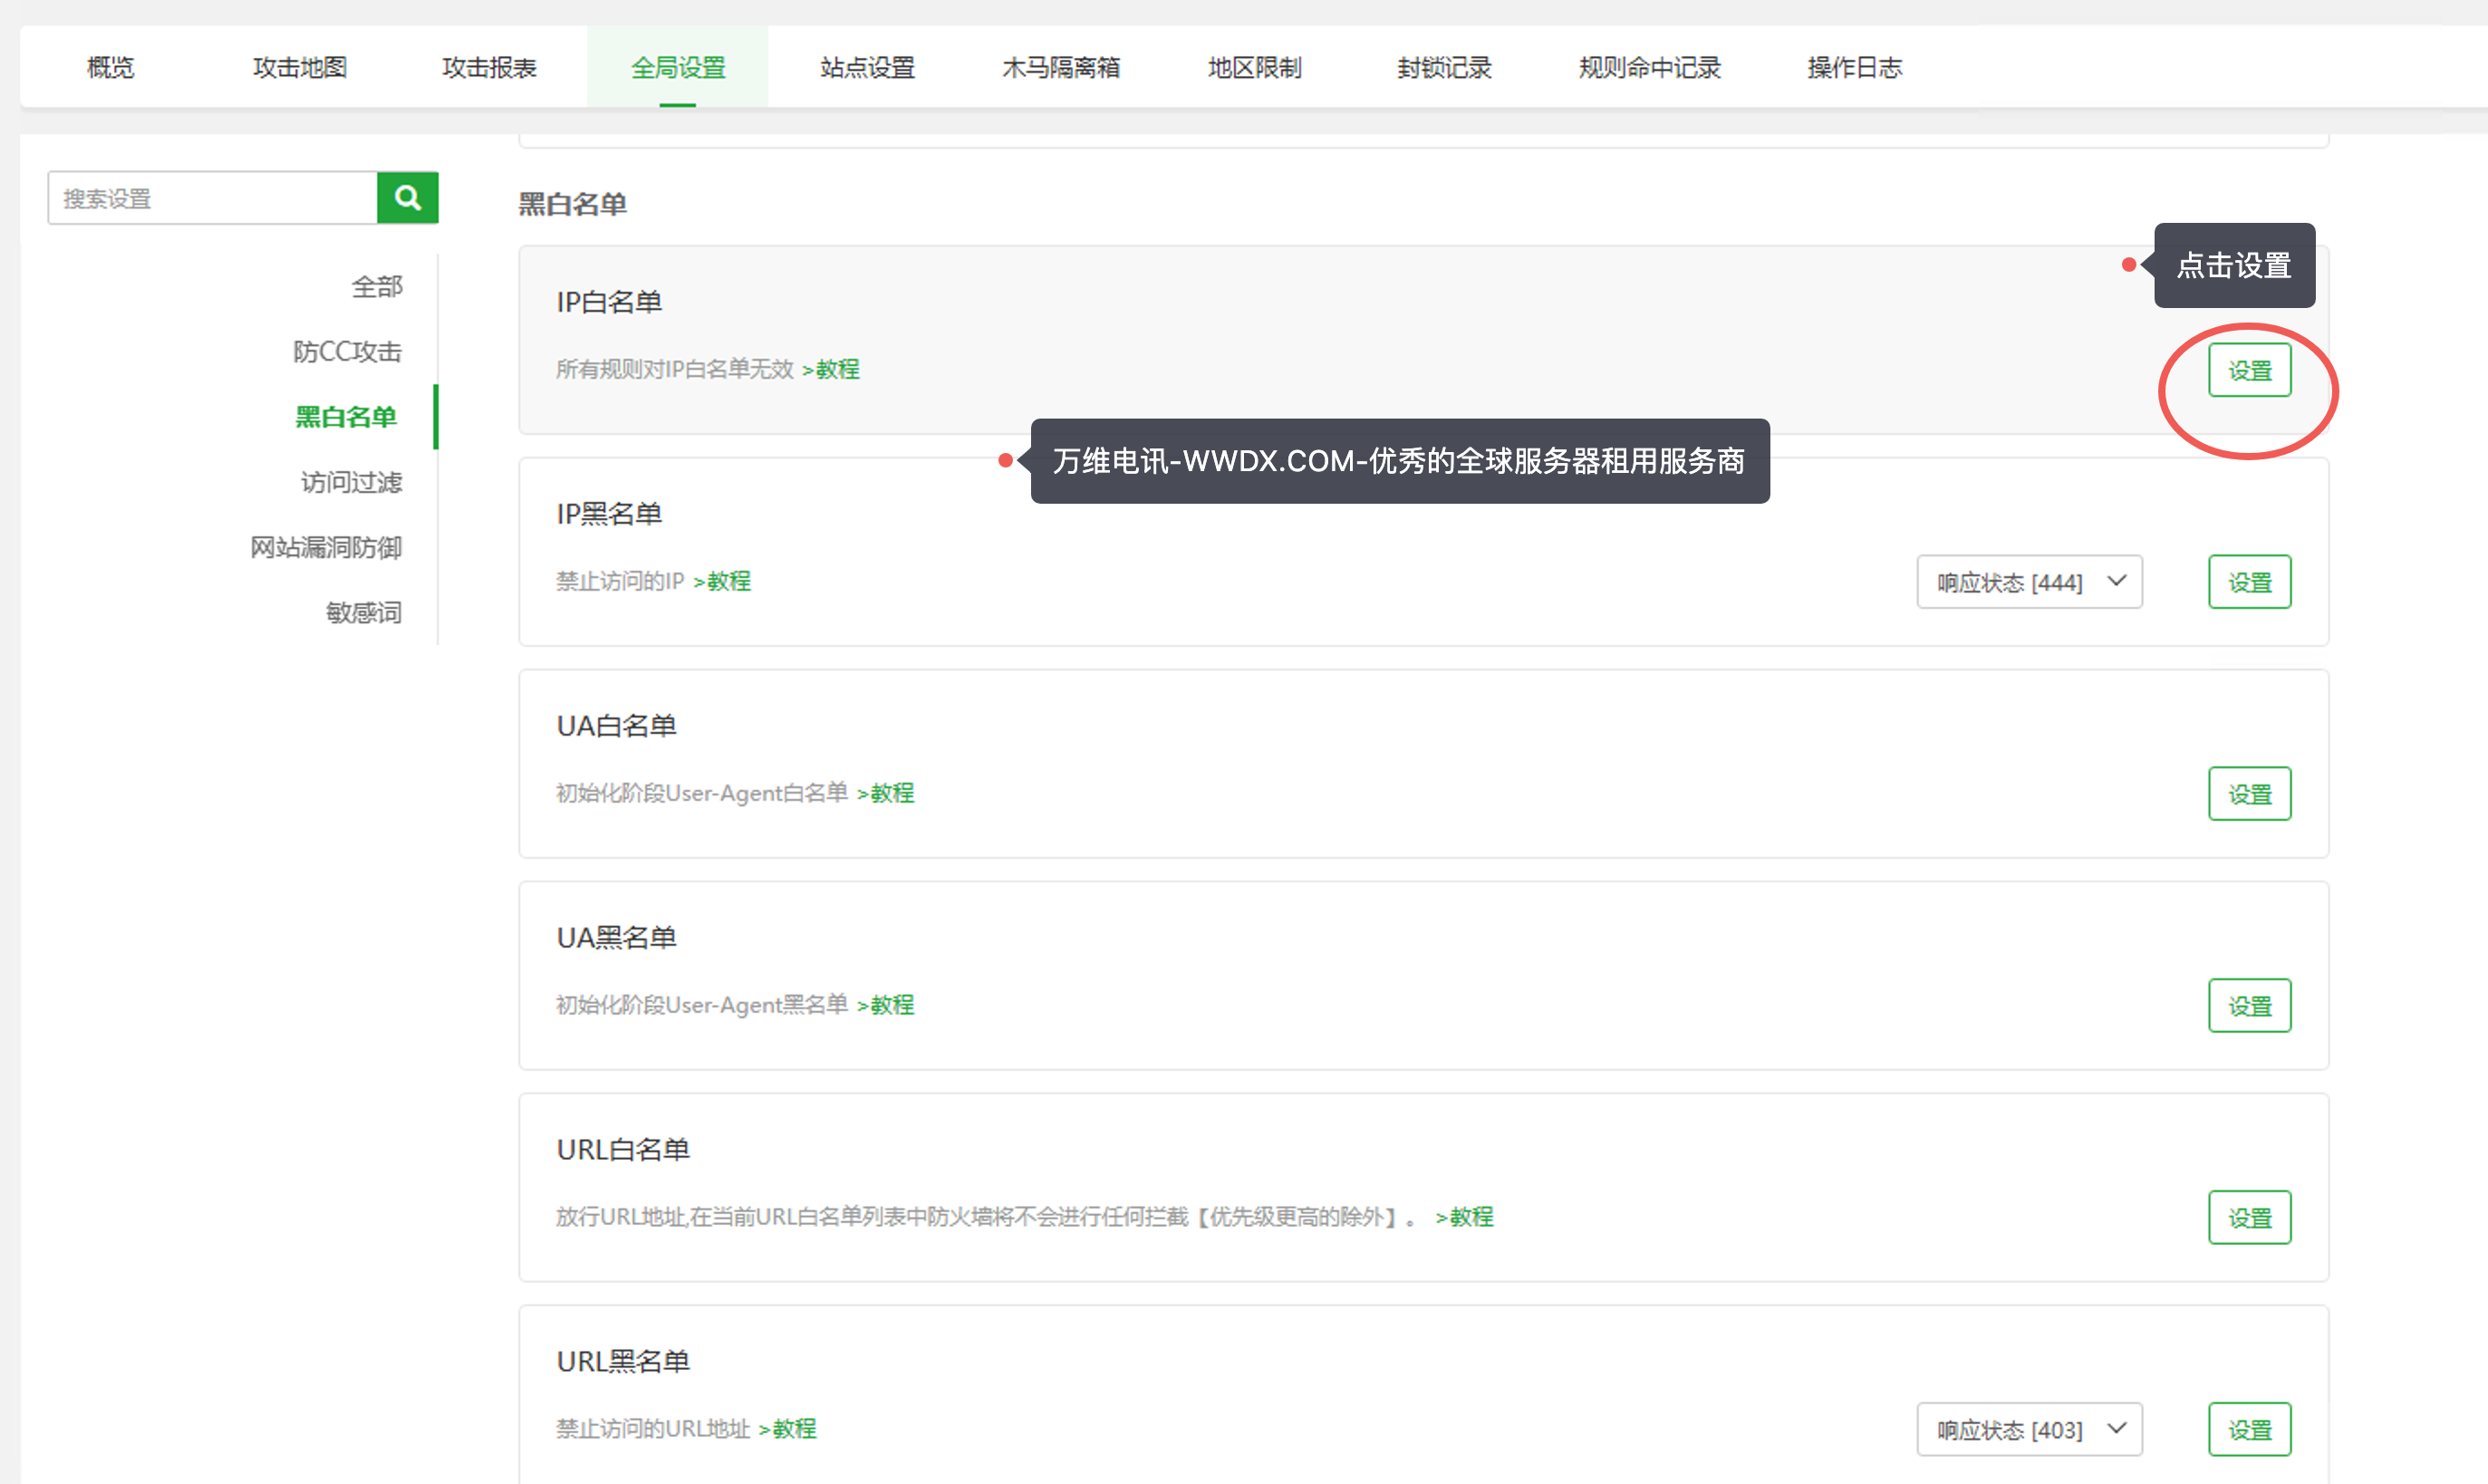Screen dimensions: 2488x1484
Task: Open the 封锁记录 tab
Action: pyautogui.click(x=1444, y=67)
